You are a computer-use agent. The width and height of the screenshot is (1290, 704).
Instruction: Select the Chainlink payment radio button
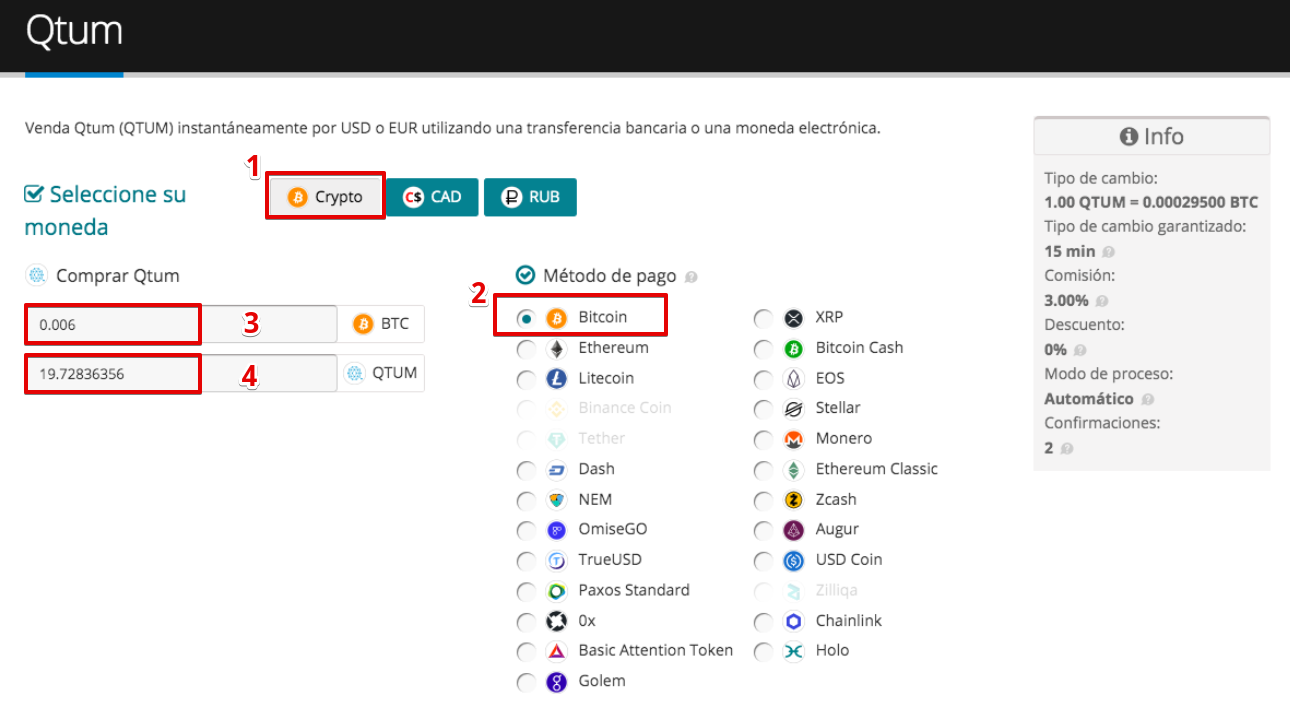(x=763, y=621)
